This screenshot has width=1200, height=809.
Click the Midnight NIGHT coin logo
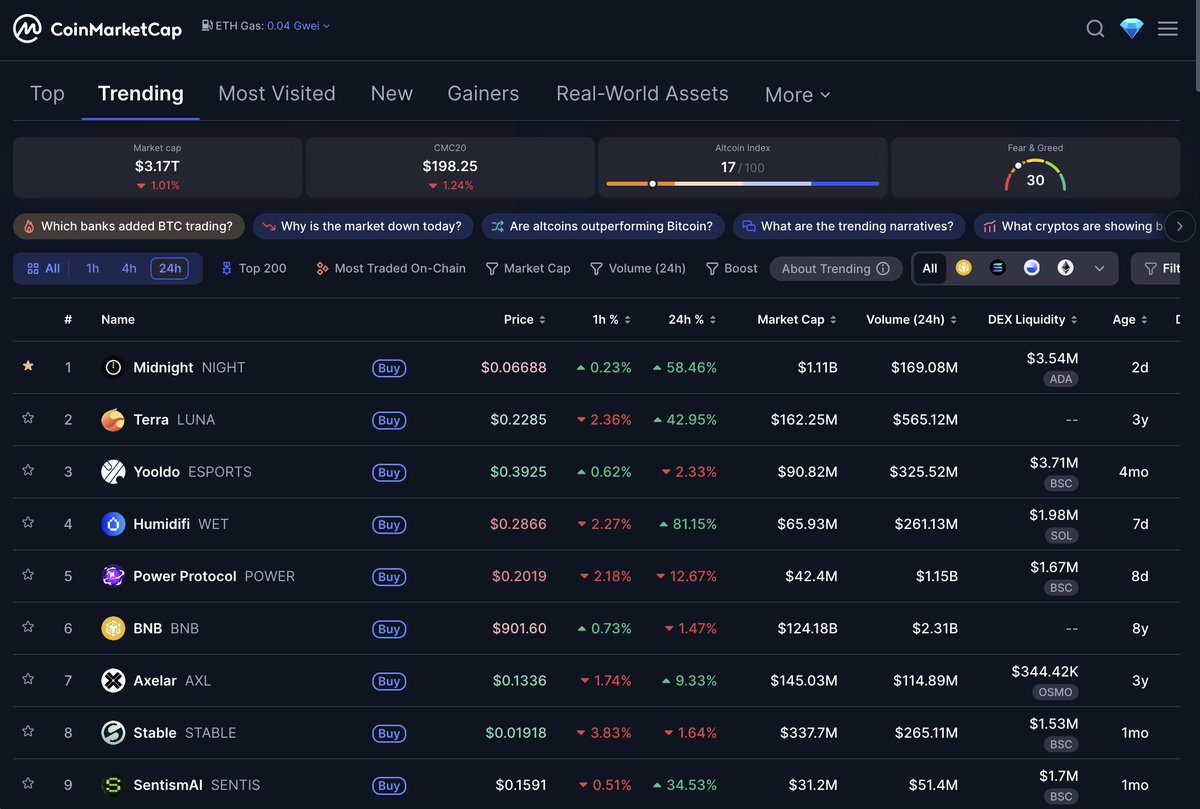[113, 367]
